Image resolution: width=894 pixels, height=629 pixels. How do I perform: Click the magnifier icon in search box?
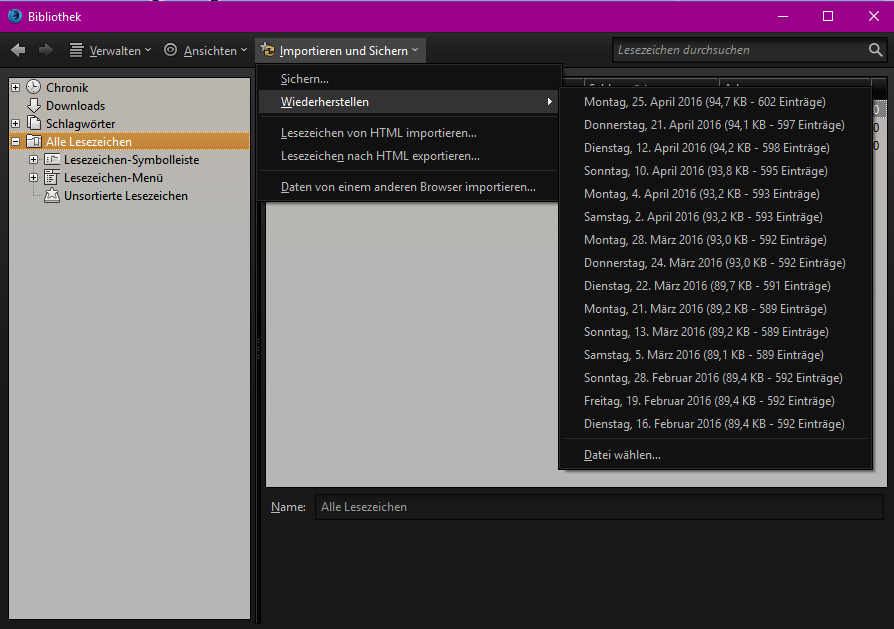pos(875,50)
